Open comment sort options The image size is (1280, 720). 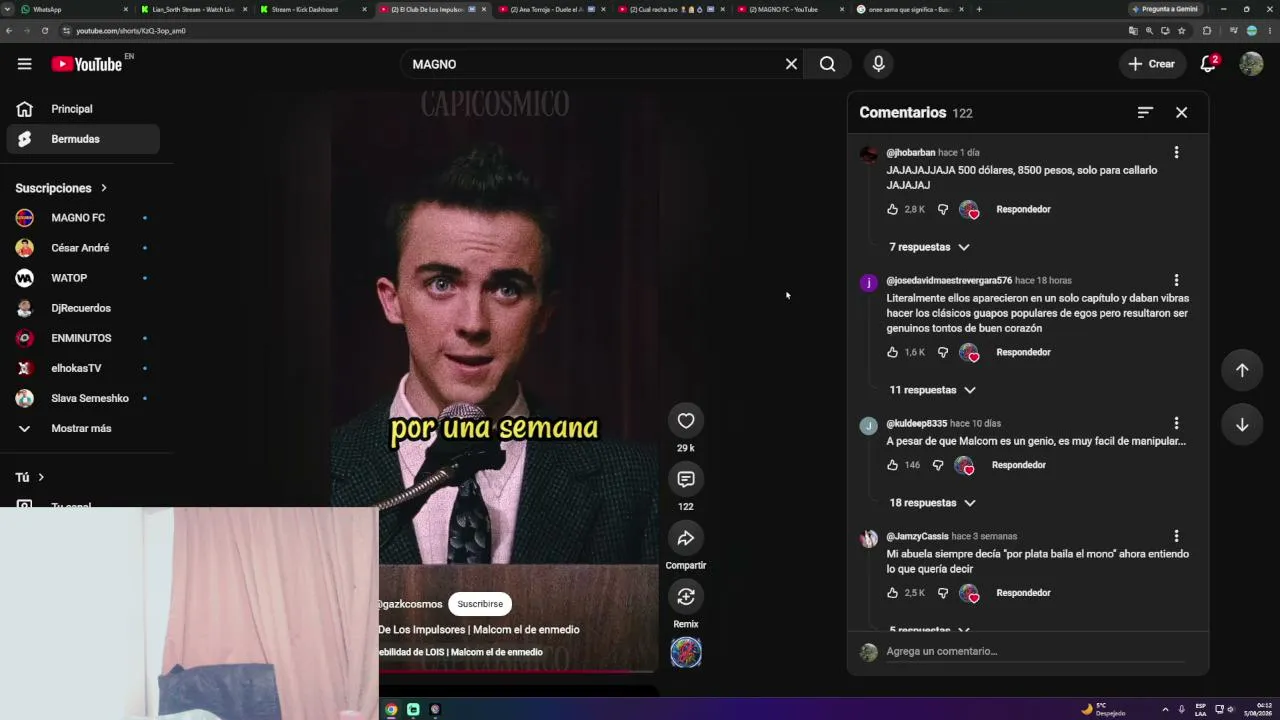1145,112
